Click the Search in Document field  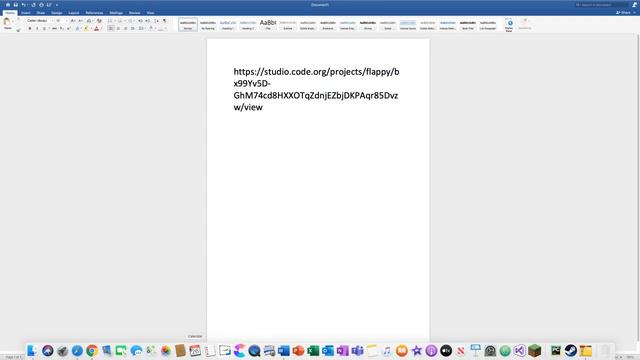601,5
